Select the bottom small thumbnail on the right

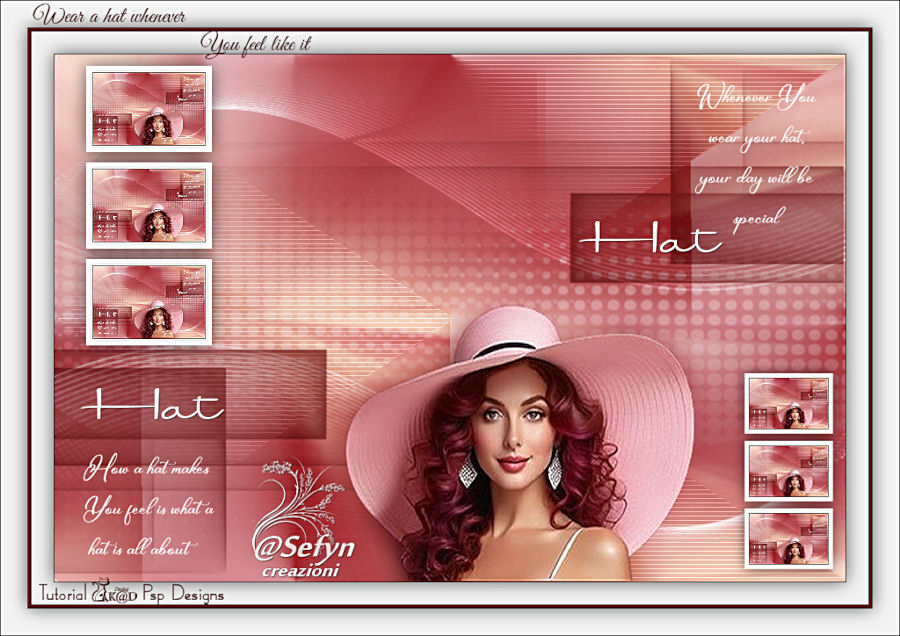pos(789,538)
